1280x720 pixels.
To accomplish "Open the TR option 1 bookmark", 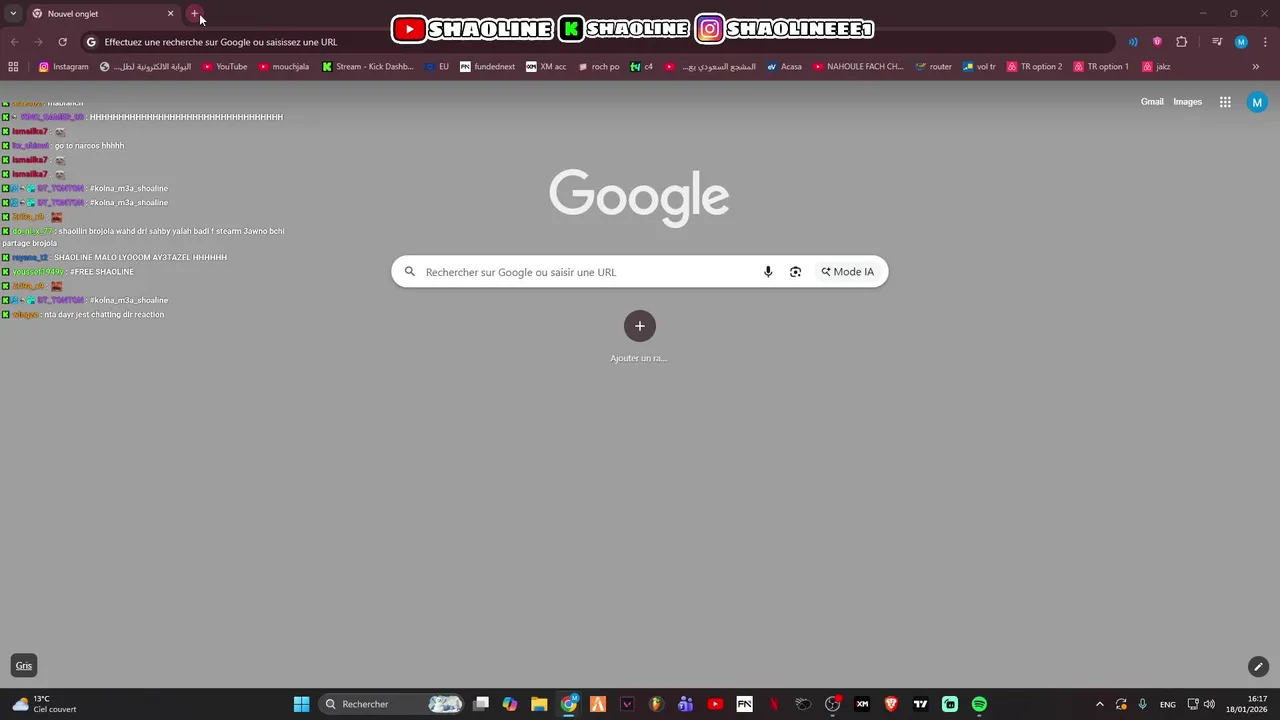I will tap(1100, 67).
